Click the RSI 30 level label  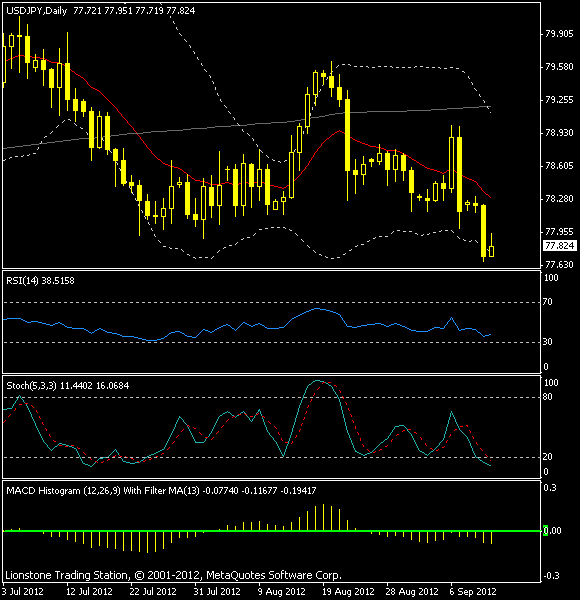click(x=547, y=342)
